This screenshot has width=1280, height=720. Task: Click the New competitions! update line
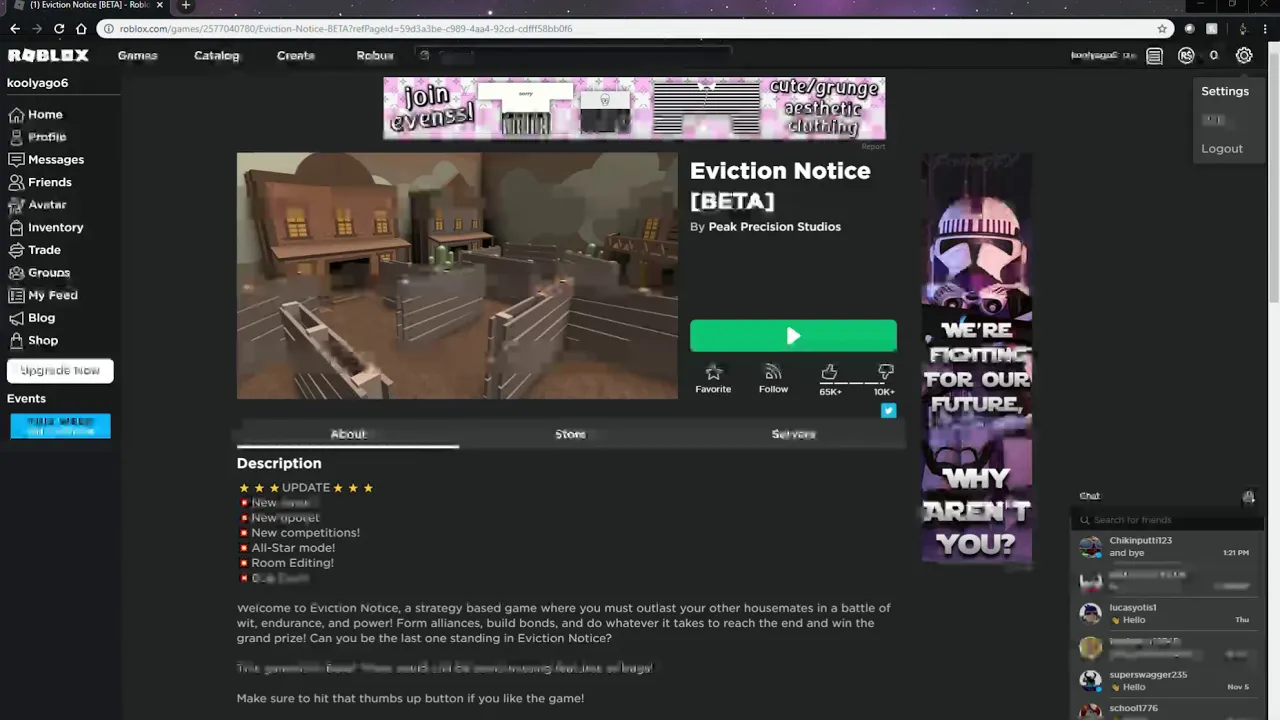(305, 533)
